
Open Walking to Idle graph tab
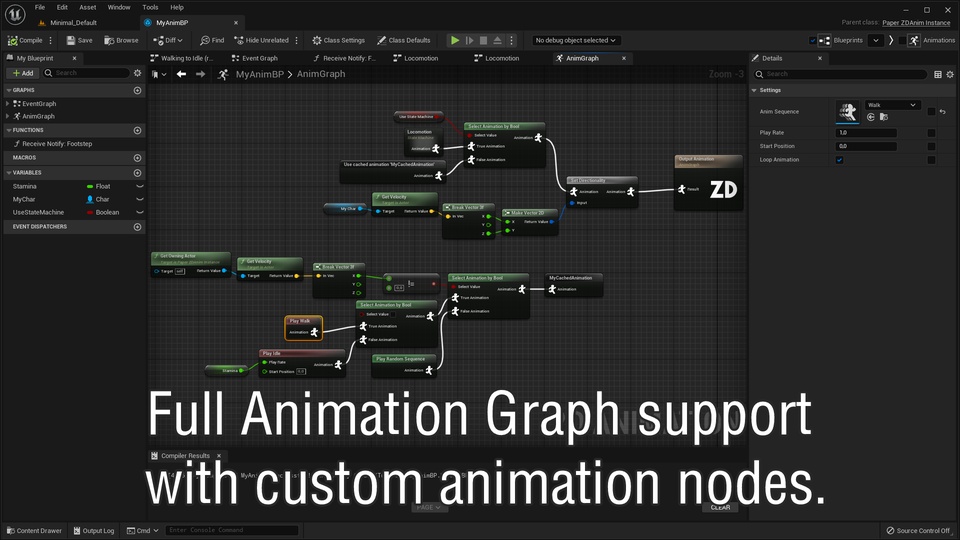(186, 58)
